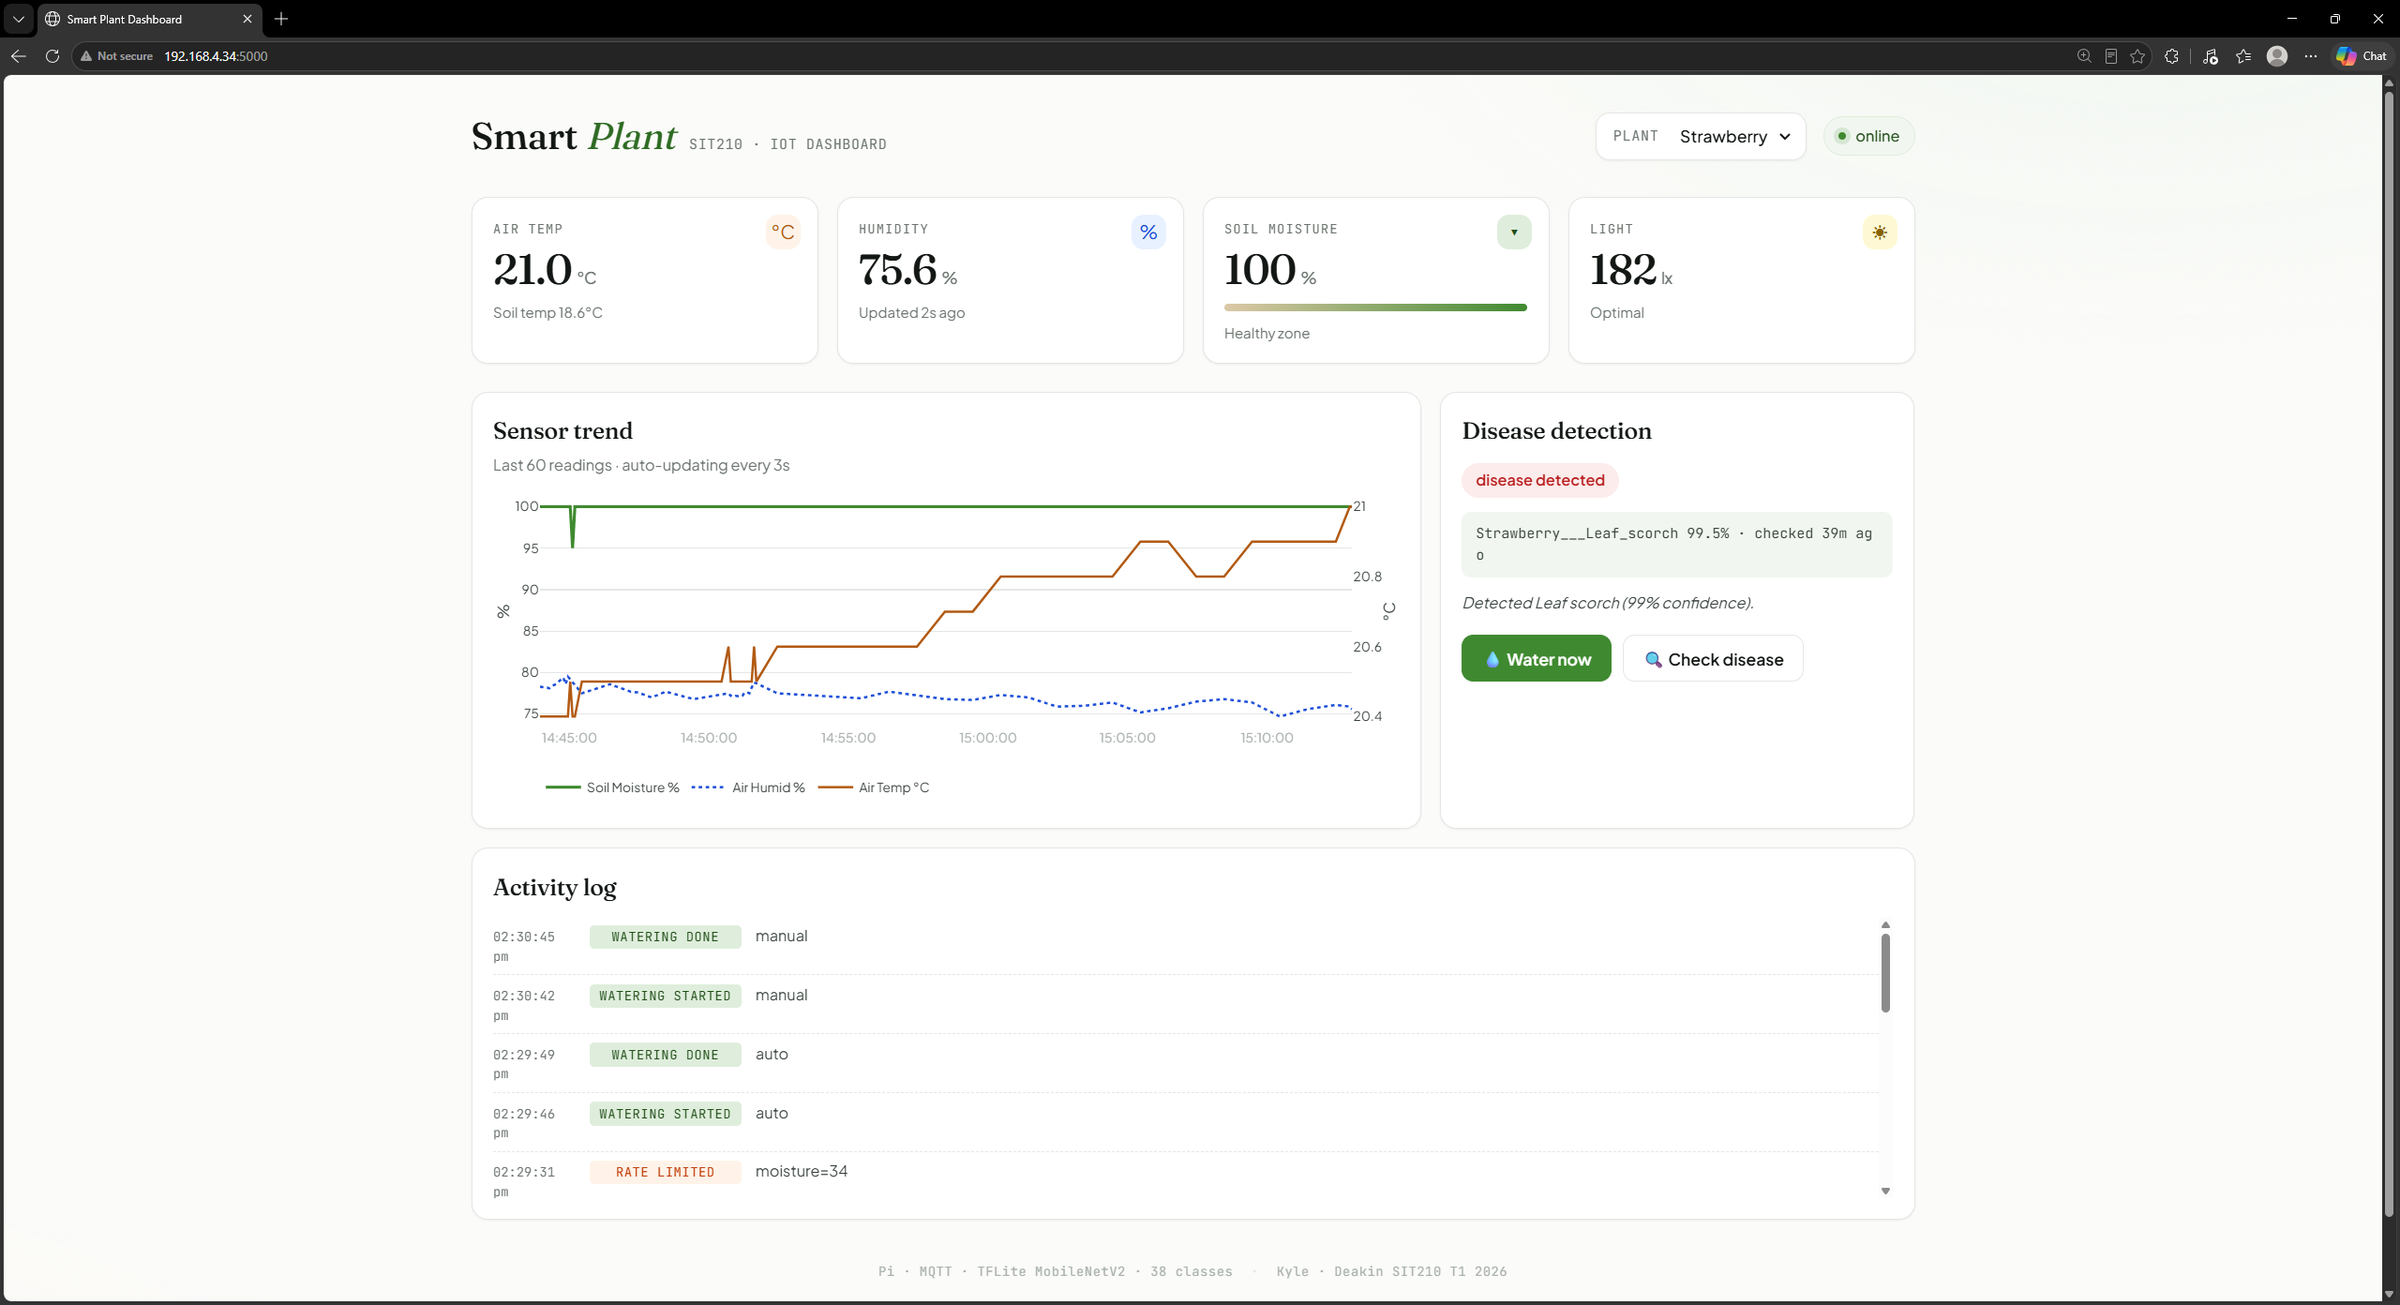Screen dimensions: 2400x1305
Task: Click the humidity percent icon
Action: [x=1148, y=232]
